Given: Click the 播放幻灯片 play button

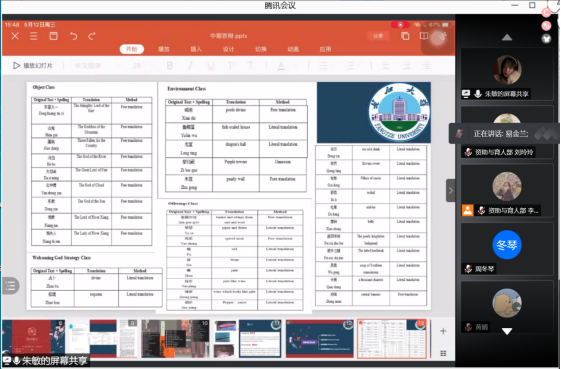Looking at the screenshot, I should (33, 65).
